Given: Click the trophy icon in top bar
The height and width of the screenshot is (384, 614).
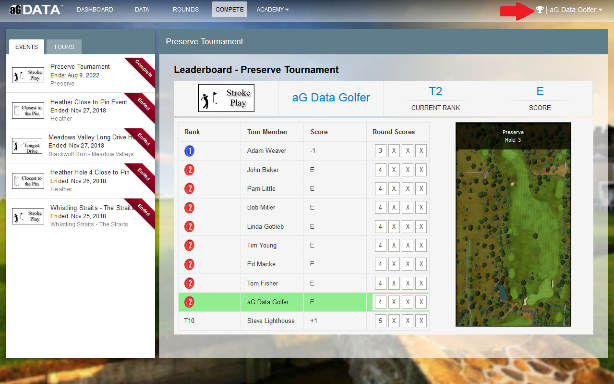Looking at the screenshot, I should click(x=540, y=9).
